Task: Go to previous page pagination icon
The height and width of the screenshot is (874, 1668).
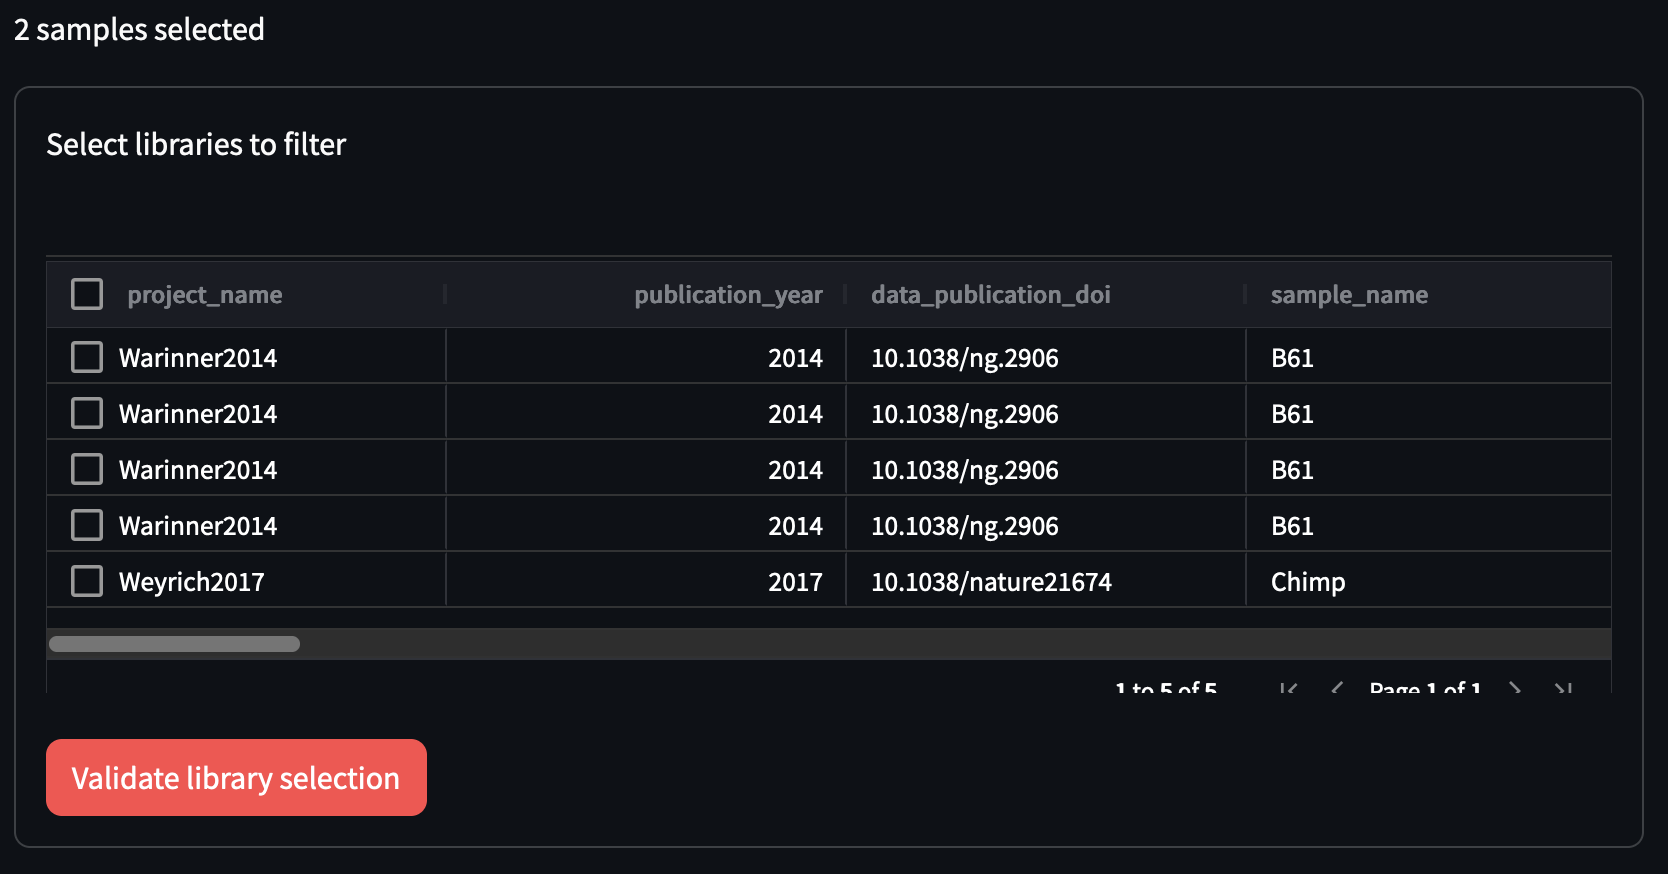Action: (1337, 688)
